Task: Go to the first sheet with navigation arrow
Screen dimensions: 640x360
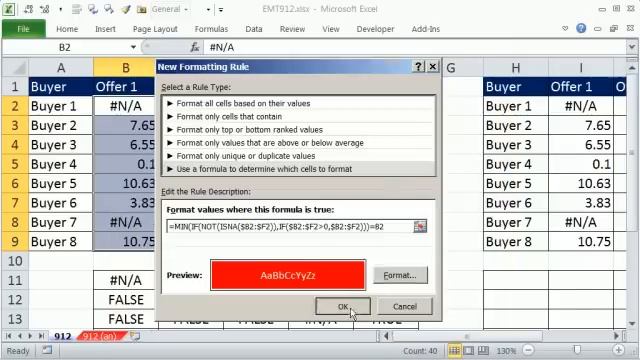Action: click(x=9, y=336)
